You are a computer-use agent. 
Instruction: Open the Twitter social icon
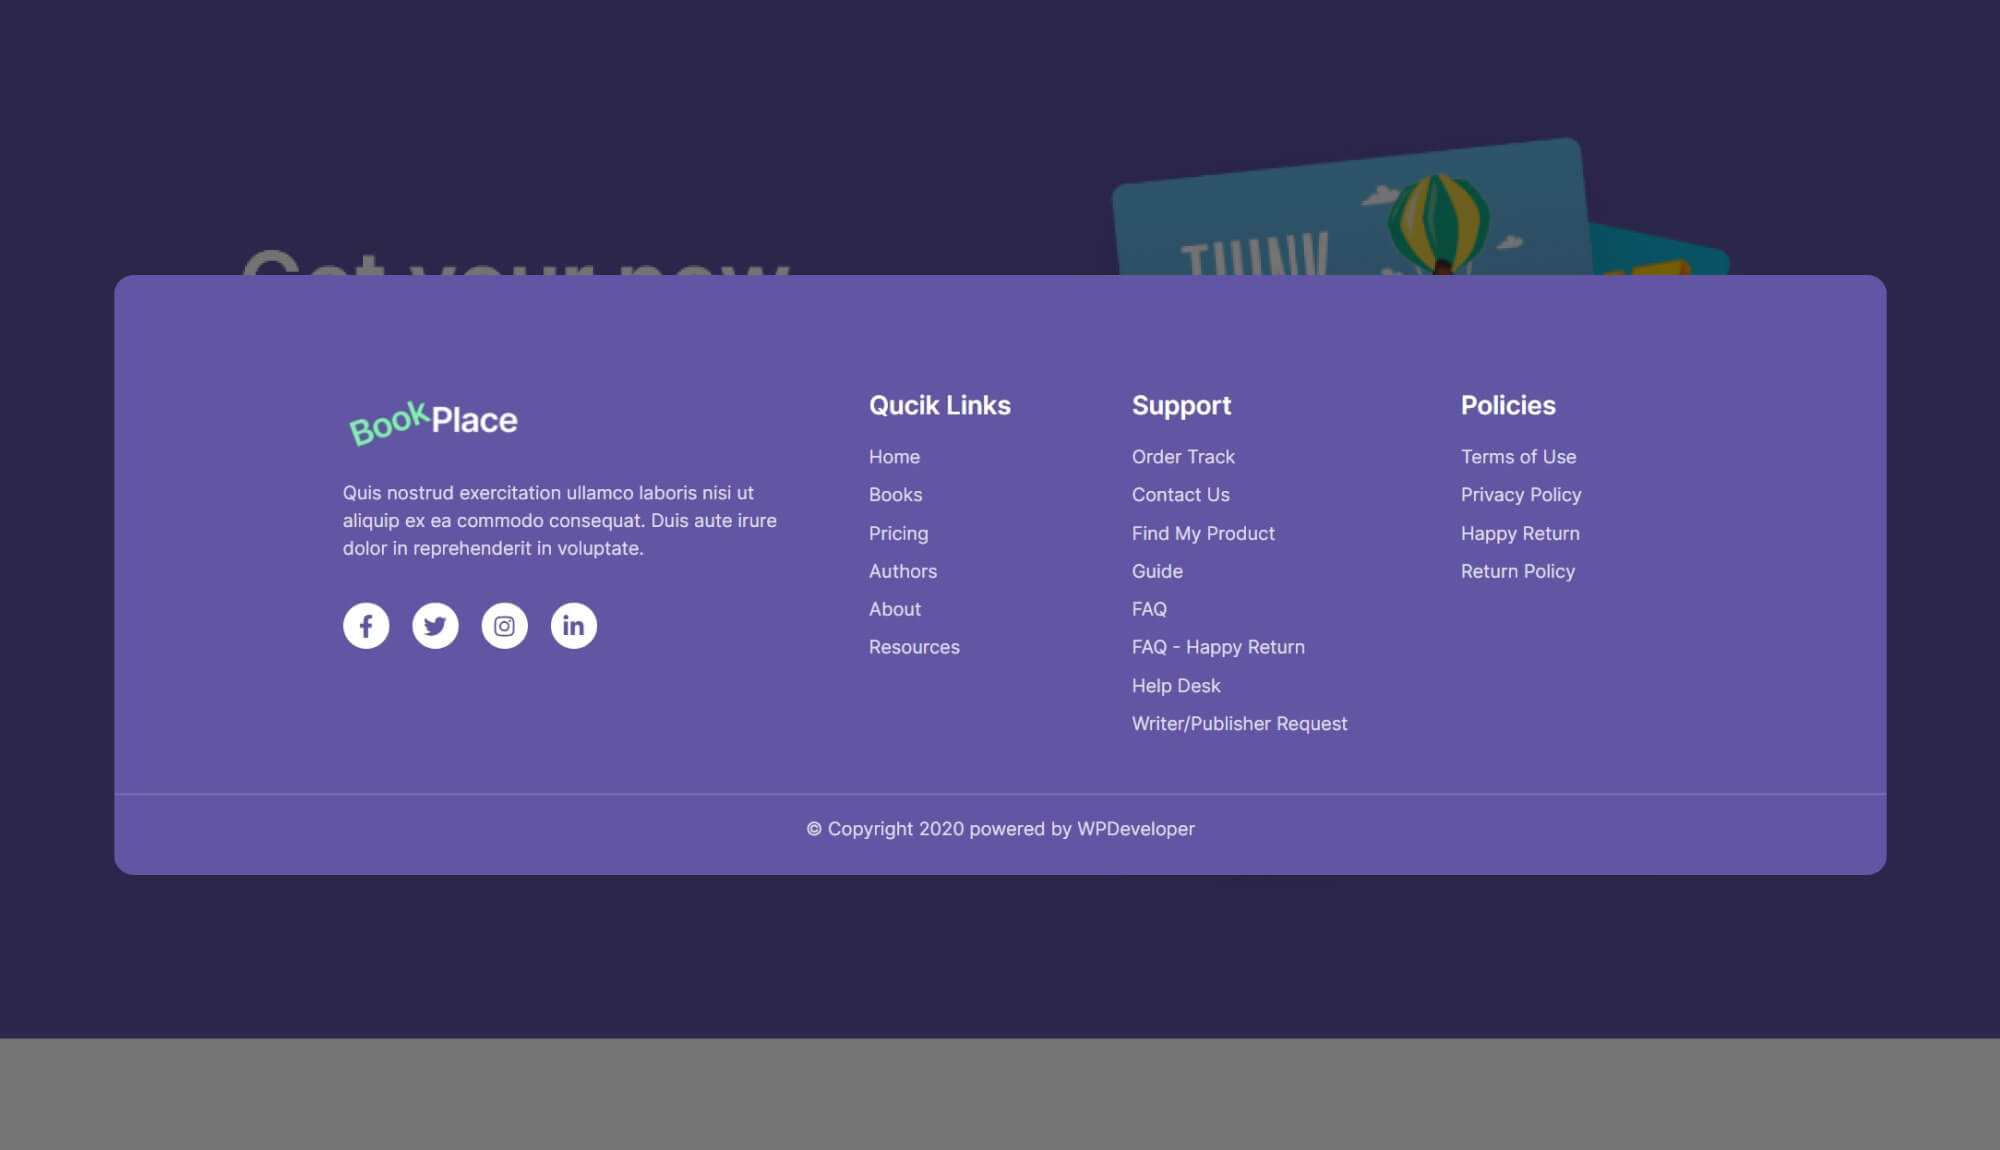tap(435, 625)
